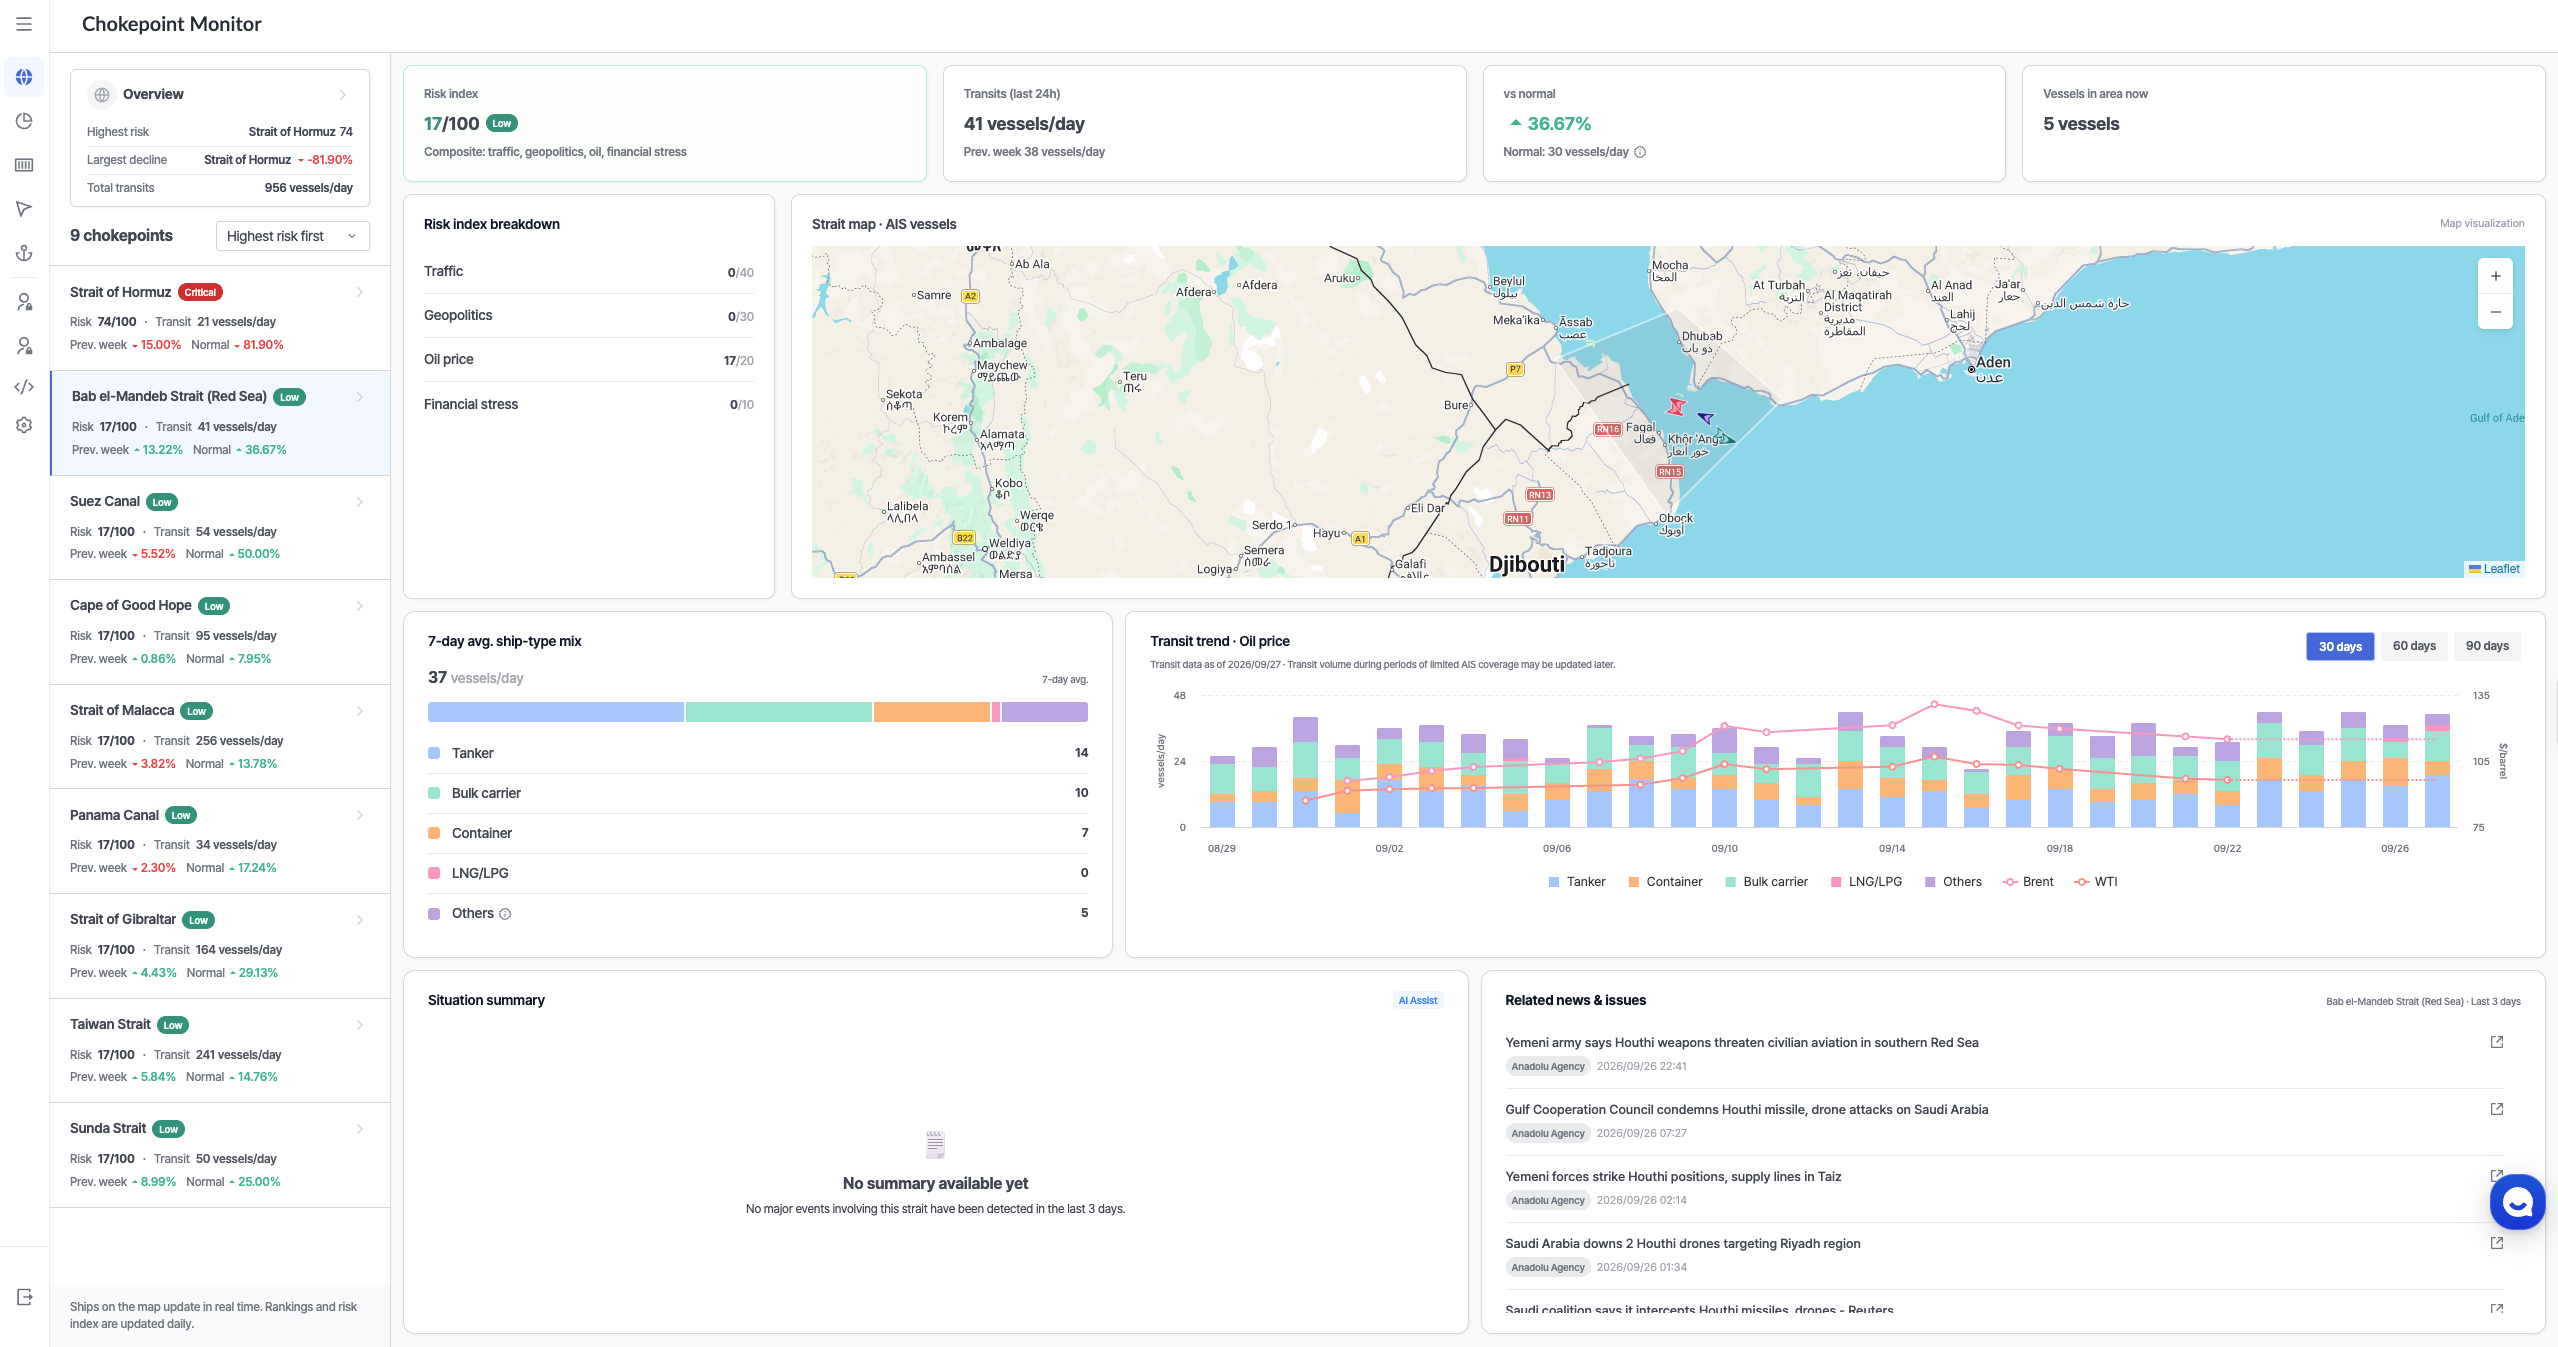
Task: Click the AI Assist button
Action: click(x=1417, y=1000)
